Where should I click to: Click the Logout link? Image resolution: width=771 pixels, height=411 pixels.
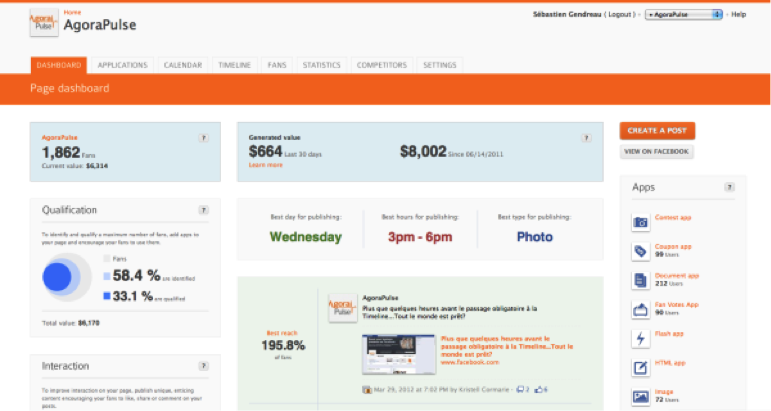[x=620, y=15]
